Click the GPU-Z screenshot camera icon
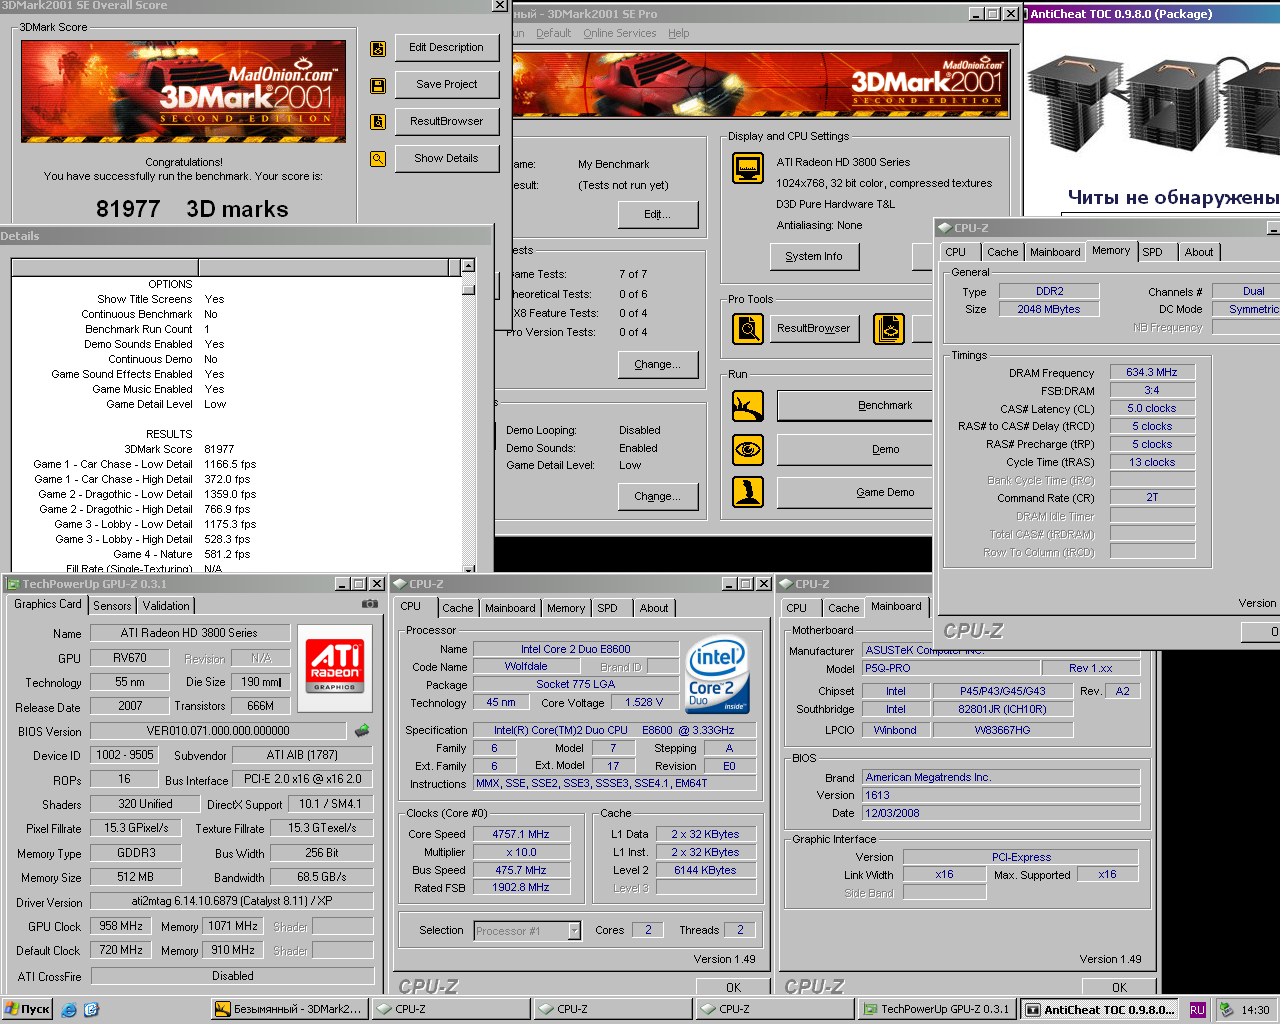1280x1024 pixels. [370, 604]
